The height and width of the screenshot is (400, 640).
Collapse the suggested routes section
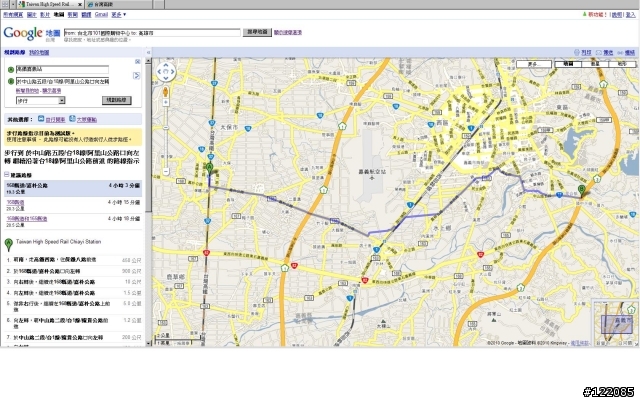coord(7,175)
